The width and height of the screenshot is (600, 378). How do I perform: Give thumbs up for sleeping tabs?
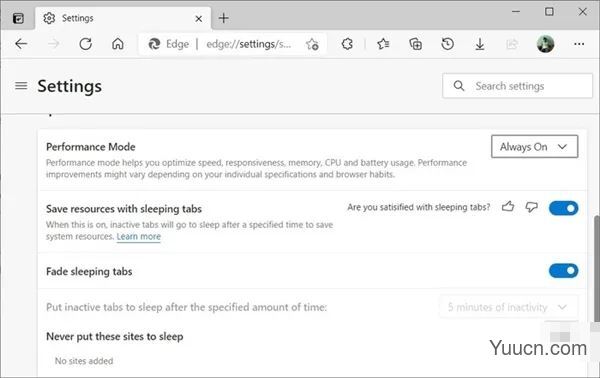point(508,207)
